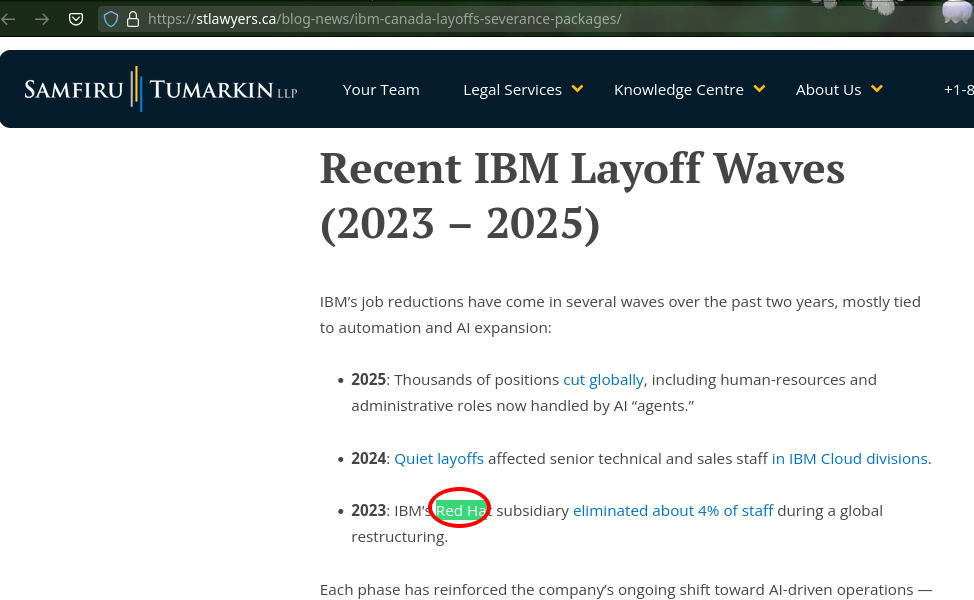Open the "eliminated about 4% of staff" link
Image resolution: width=974 pixels, height=600 pixels.
click(x=673, y=511)
